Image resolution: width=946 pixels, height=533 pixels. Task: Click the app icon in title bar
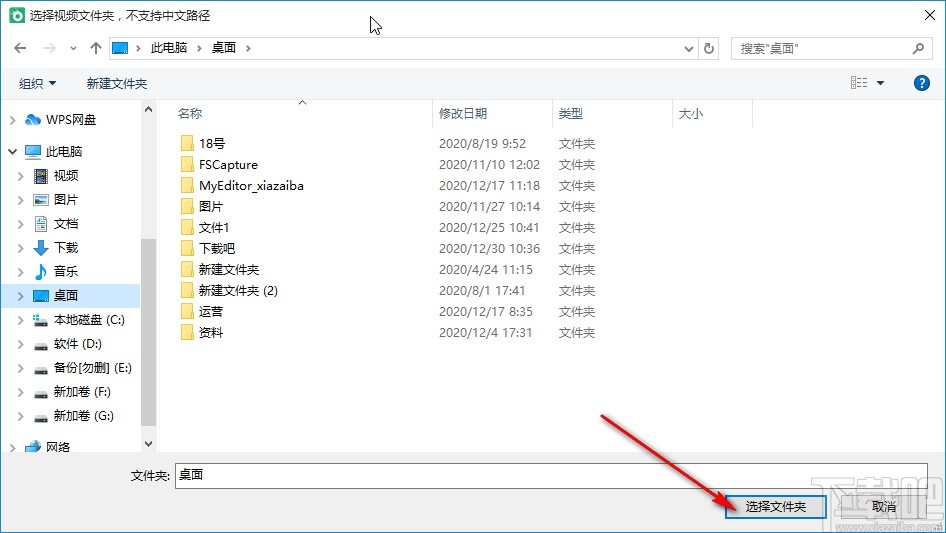coord(17,15)
